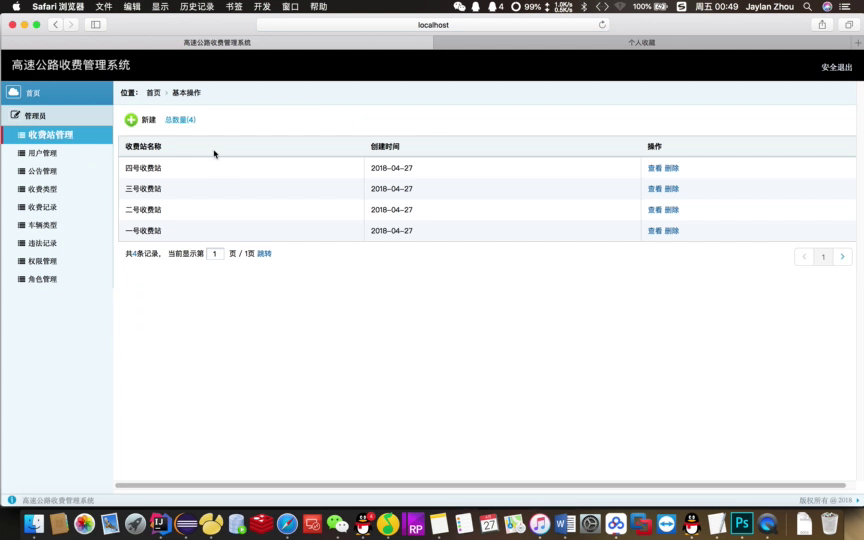
Task: Click Safari back navigation arrow
Action: click(x=56, y=25)
